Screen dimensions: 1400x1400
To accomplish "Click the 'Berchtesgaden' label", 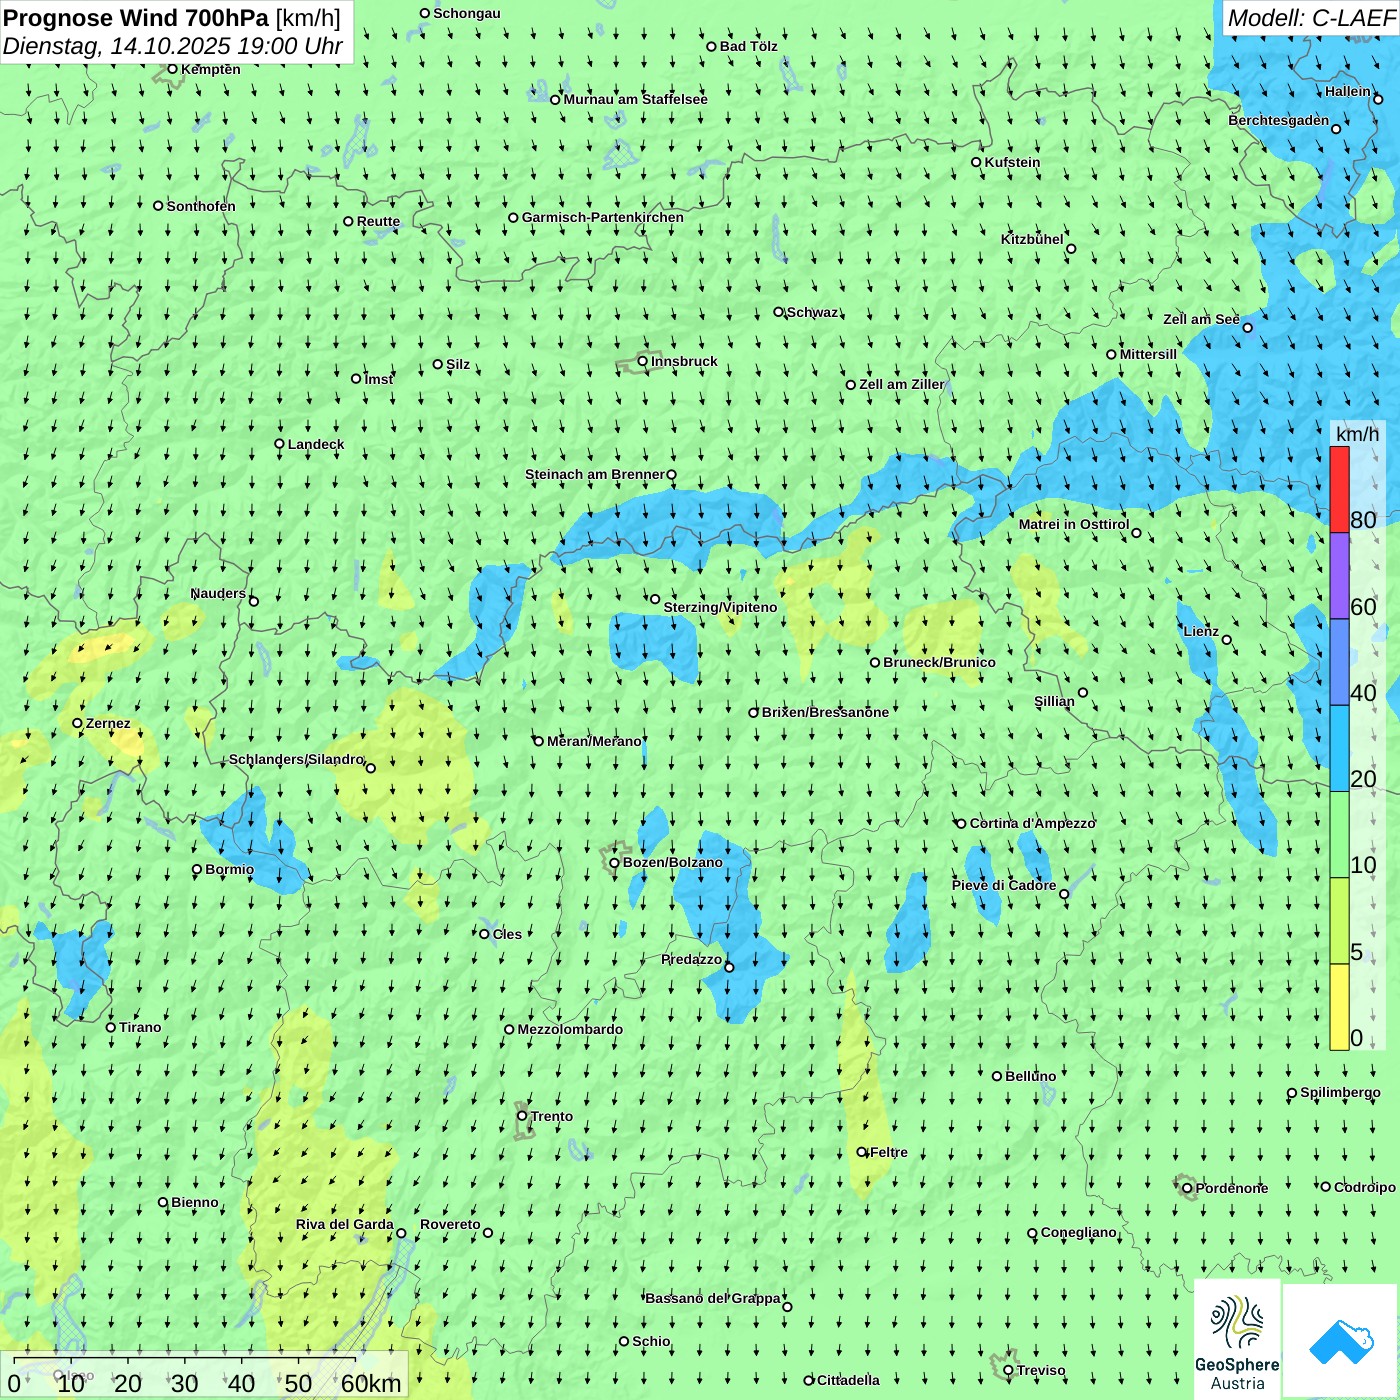I will coord(1279,120).
